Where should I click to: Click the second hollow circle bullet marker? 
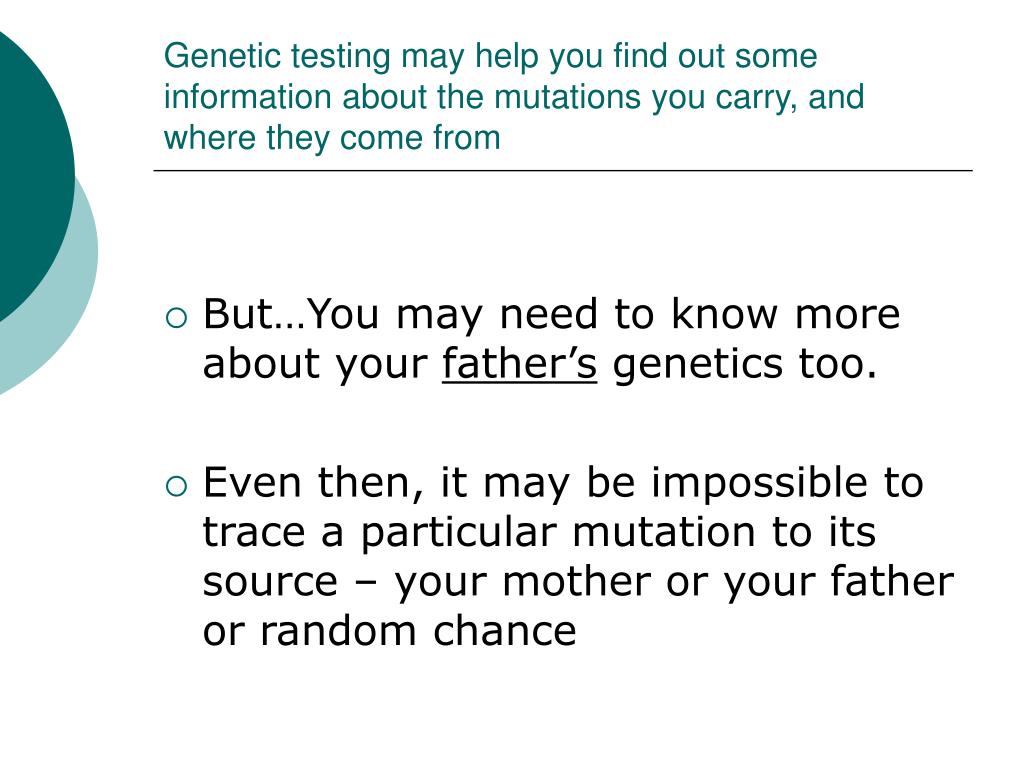pos(176,487)
